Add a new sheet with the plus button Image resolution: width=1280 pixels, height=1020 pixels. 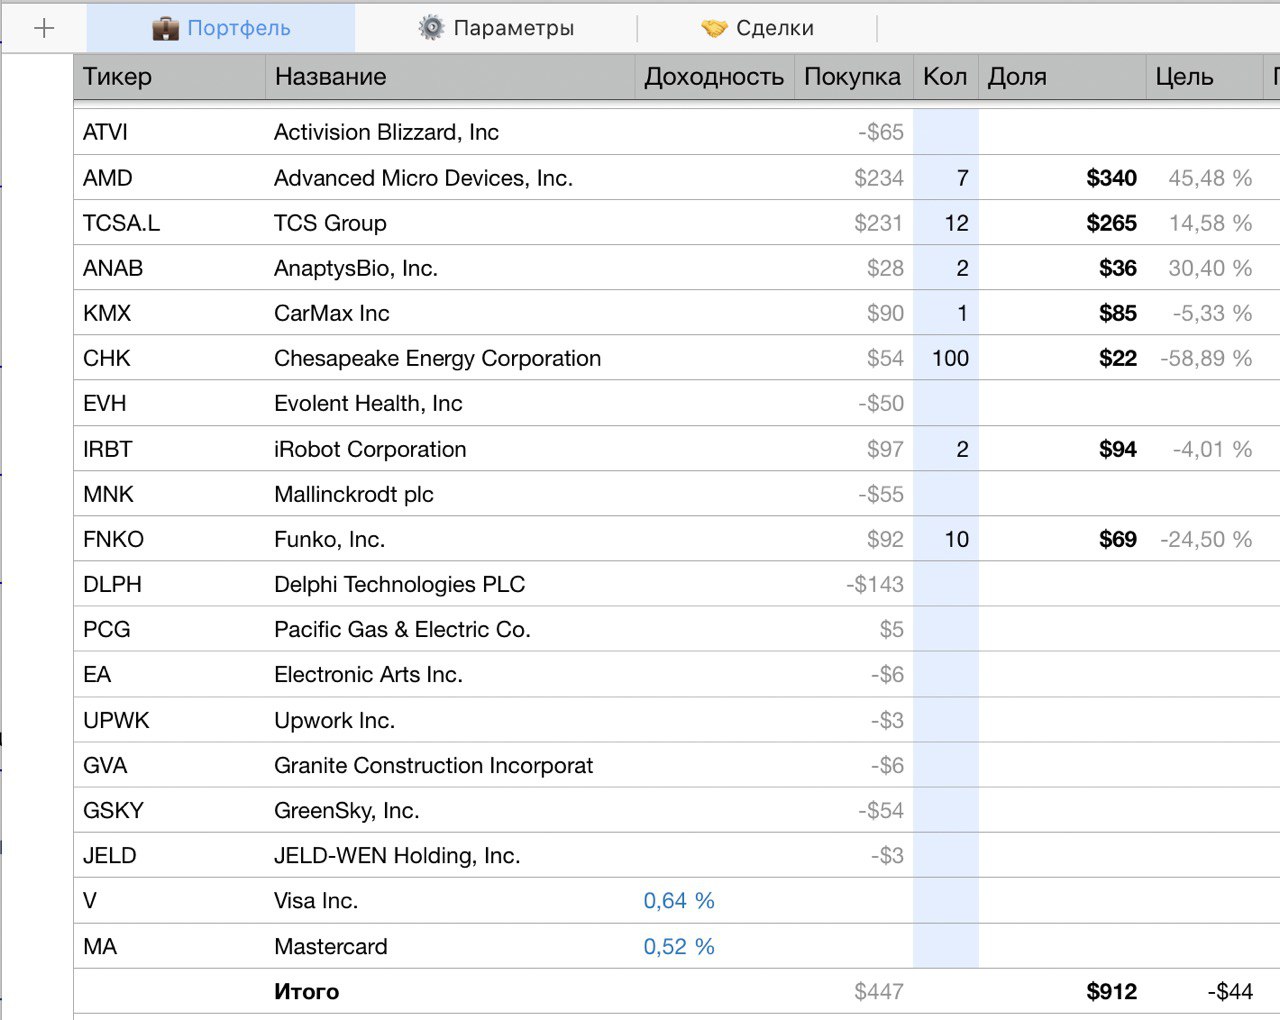pos(44,28)
